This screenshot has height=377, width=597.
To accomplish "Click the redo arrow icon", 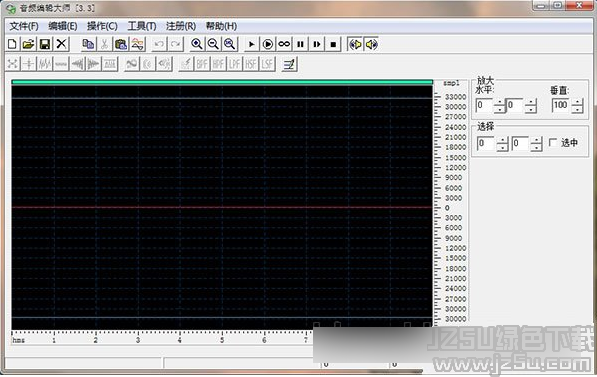I will coord(176,44).
